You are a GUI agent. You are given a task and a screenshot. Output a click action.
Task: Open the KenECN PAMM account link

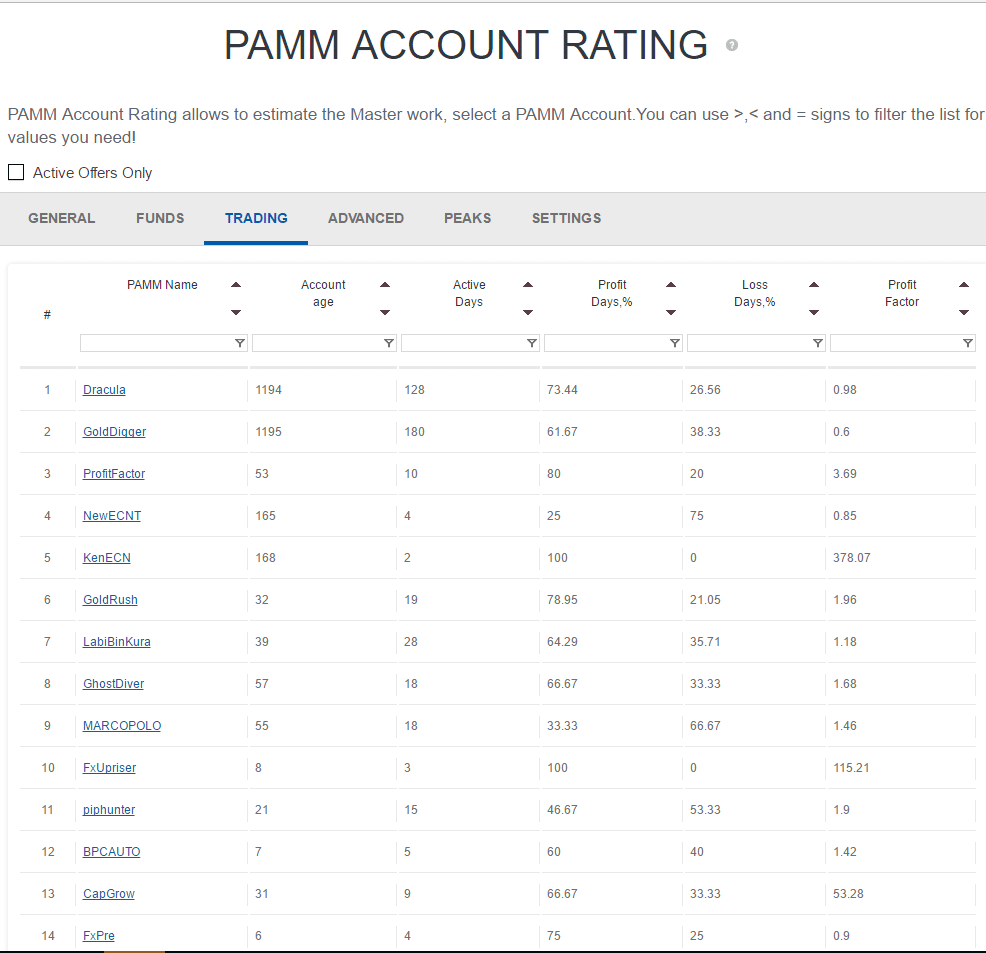point(106,558)
